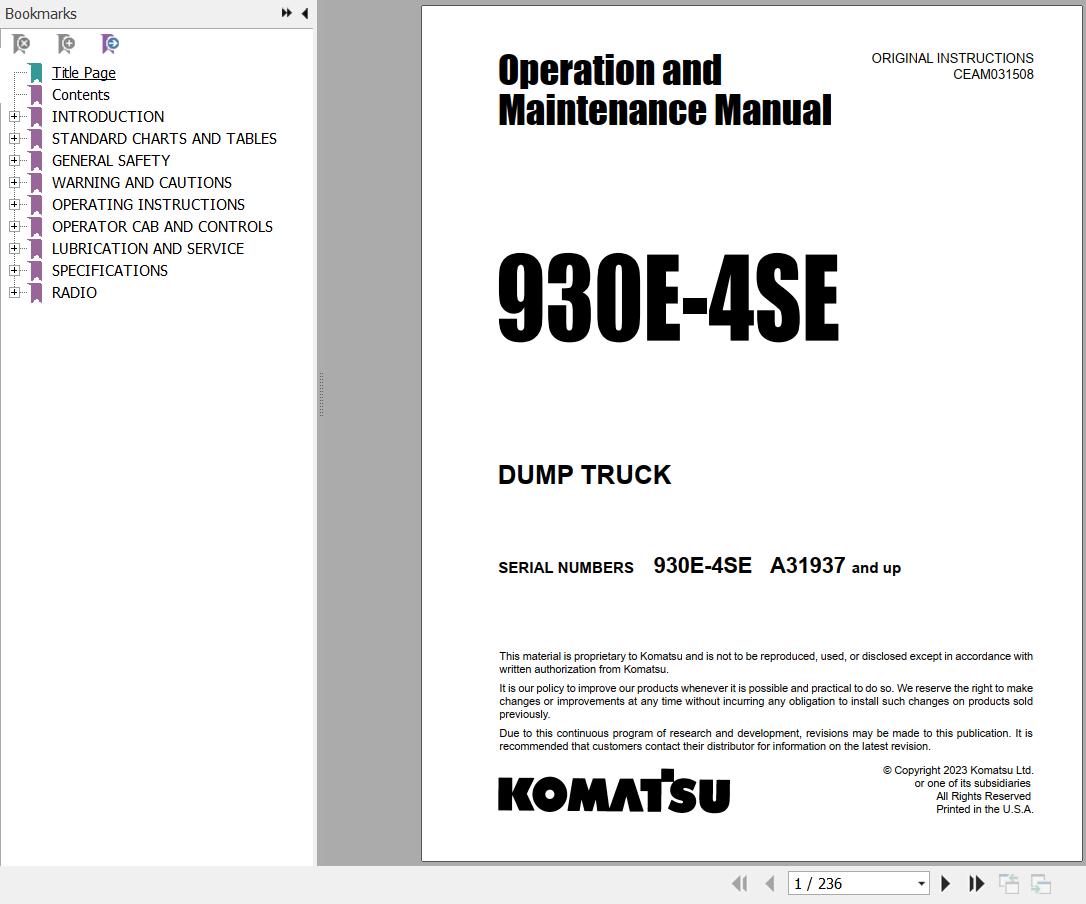Open the Title Page bookmark
This screenshot has height=904, width=1086.
(84, 73)
